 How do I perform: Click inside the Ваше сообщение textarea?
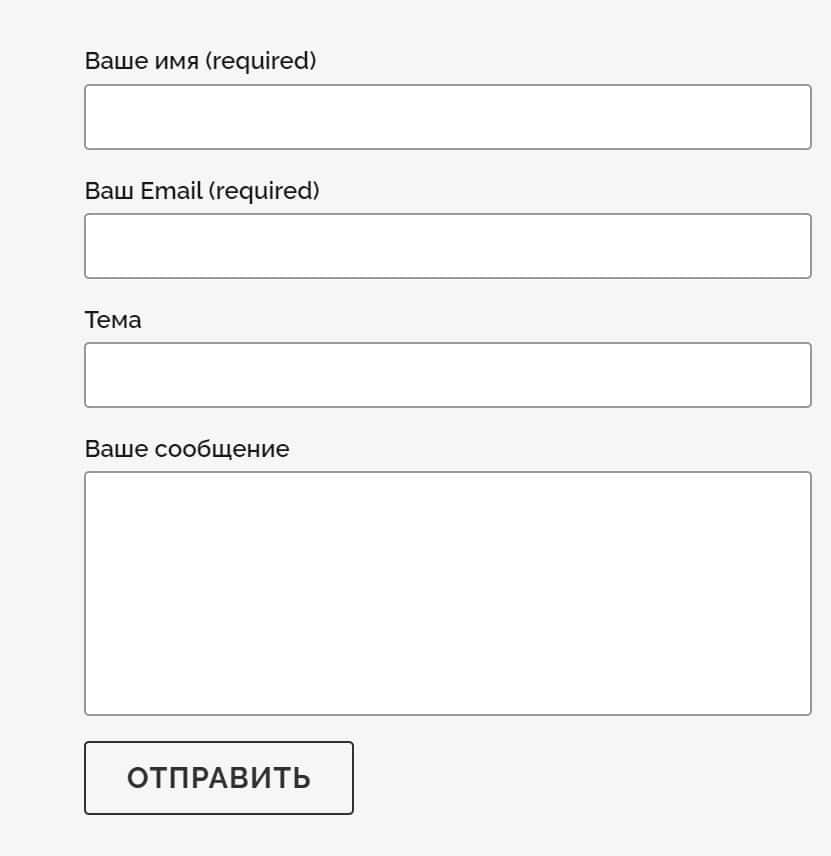447,593
